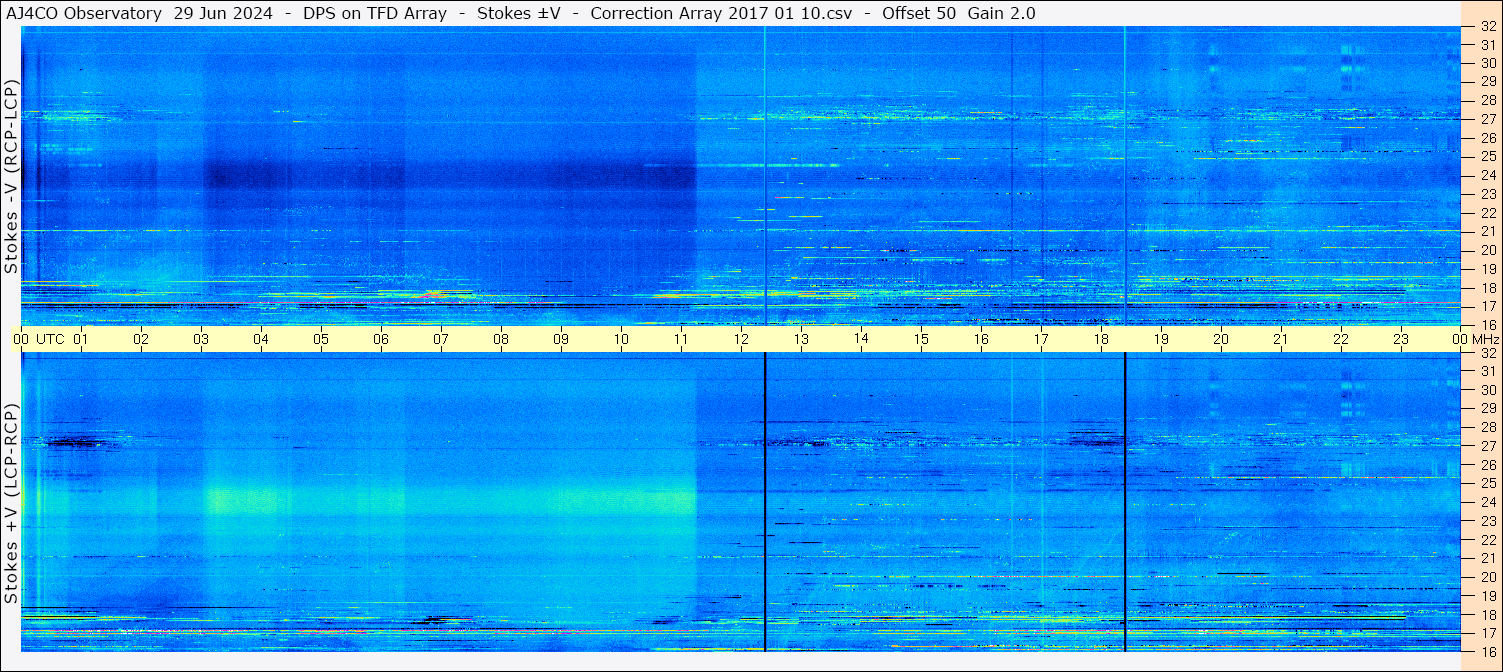
Task: Select the 04 hour tick label
Action: click(x=261, y=339)
